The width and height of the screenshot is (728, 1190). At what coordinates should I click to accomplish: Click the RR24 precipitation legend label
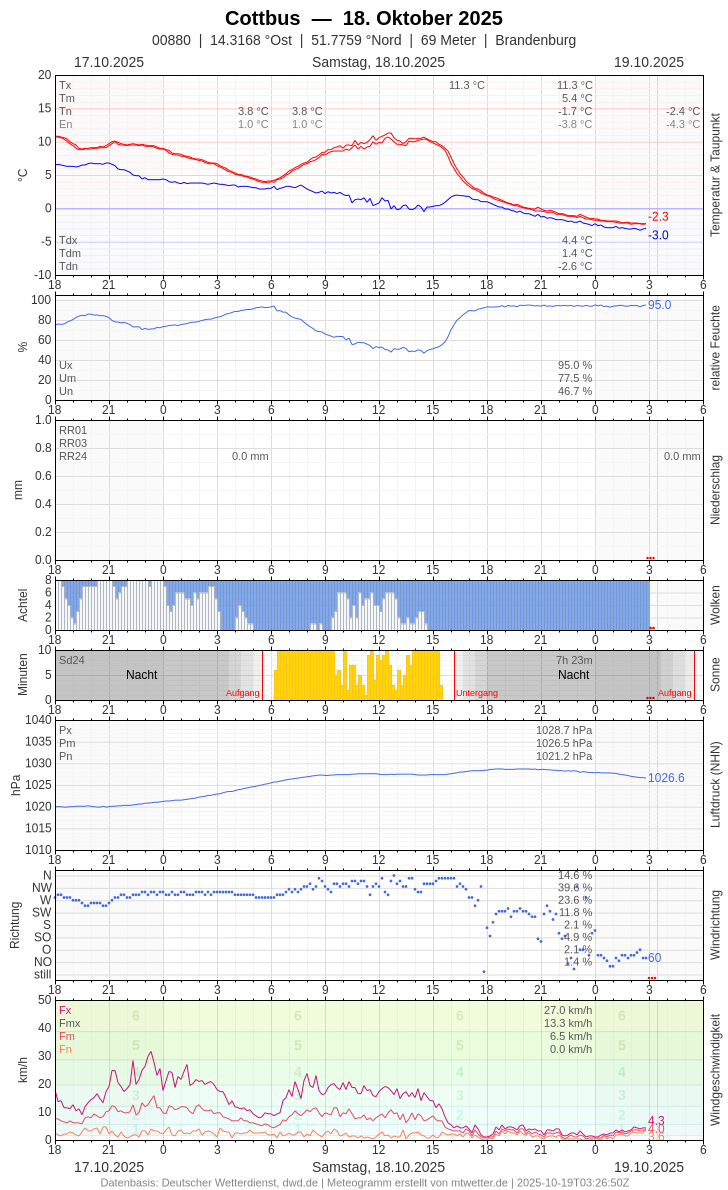tap(73, 456)
